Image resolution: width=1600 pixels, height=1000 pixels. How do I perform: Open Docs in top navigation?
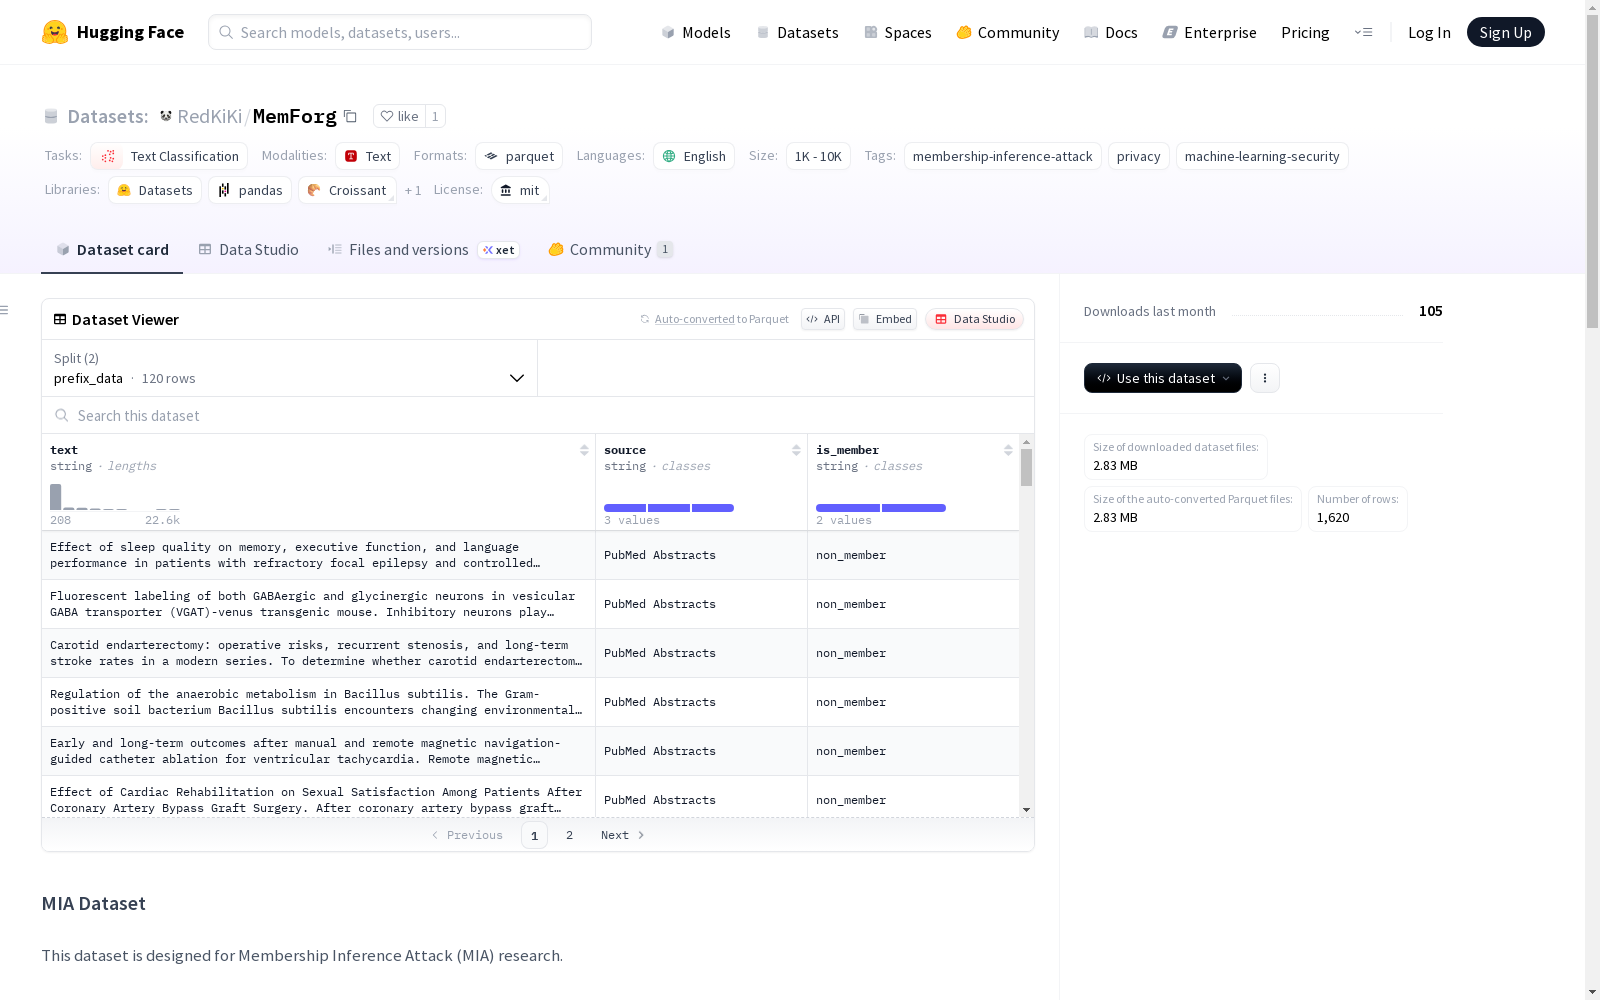[1111, 32]
